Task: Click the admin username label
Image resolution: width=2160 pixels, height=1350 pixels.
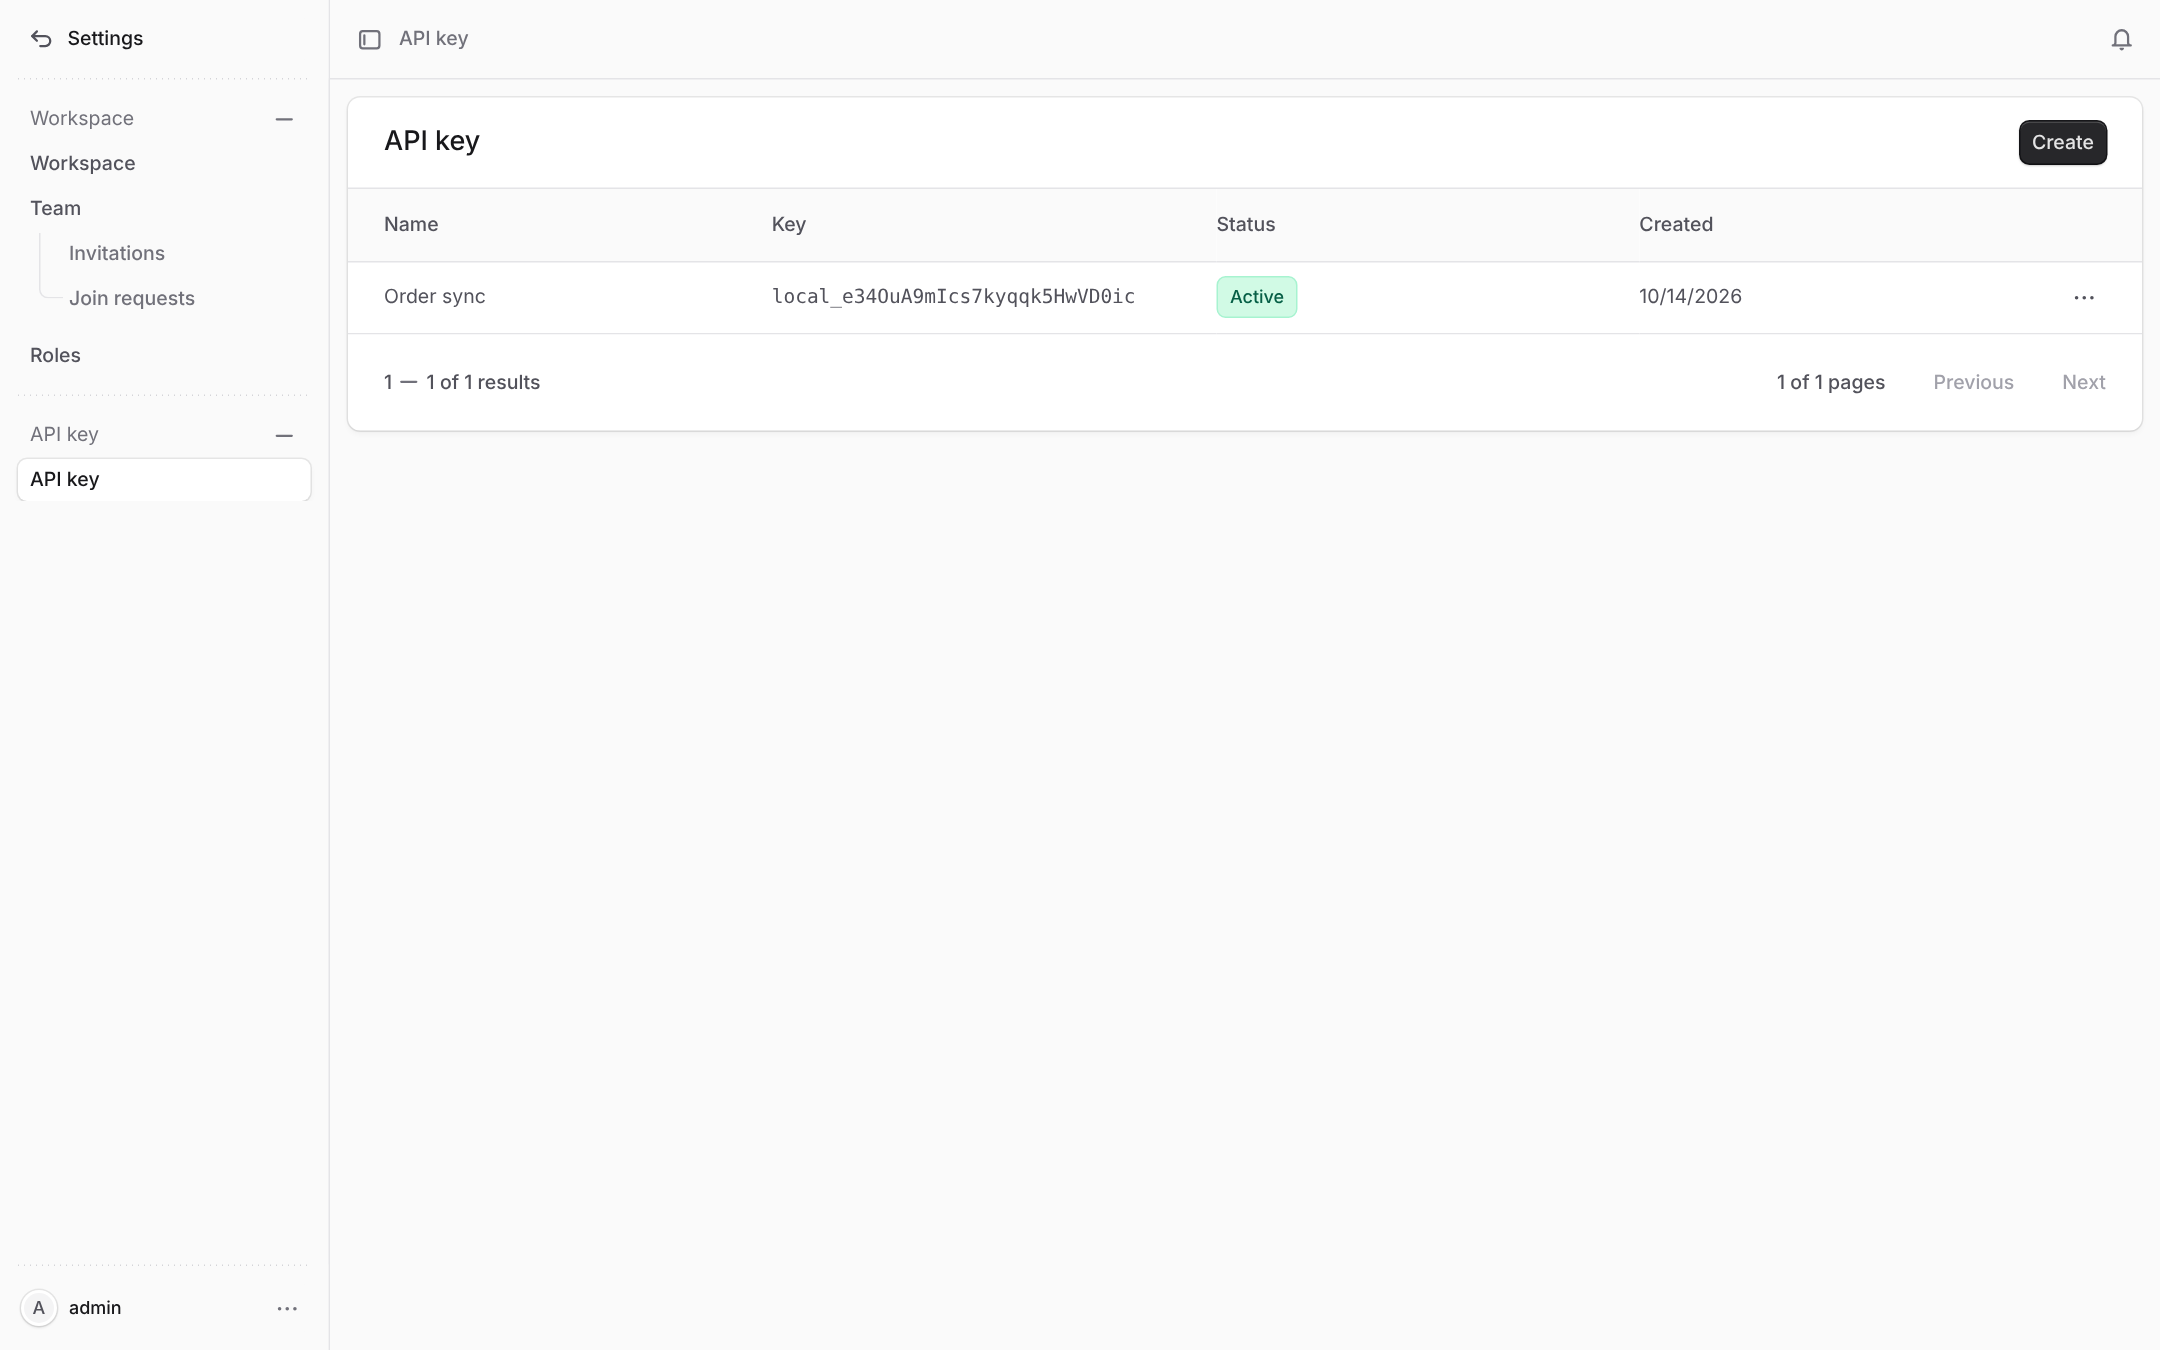Action: tap(95, 1308)
